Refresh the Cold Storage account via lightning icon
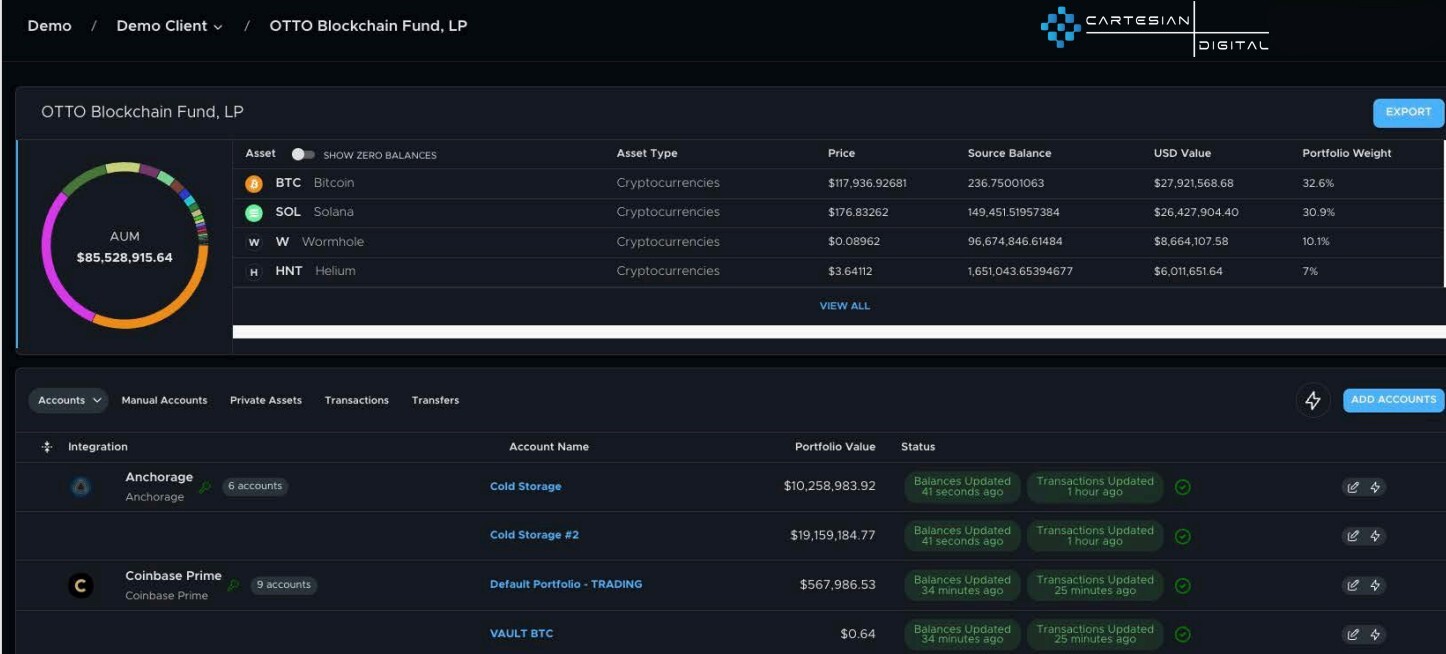The image size is (1446, 654). click(x=1375, y=487)
